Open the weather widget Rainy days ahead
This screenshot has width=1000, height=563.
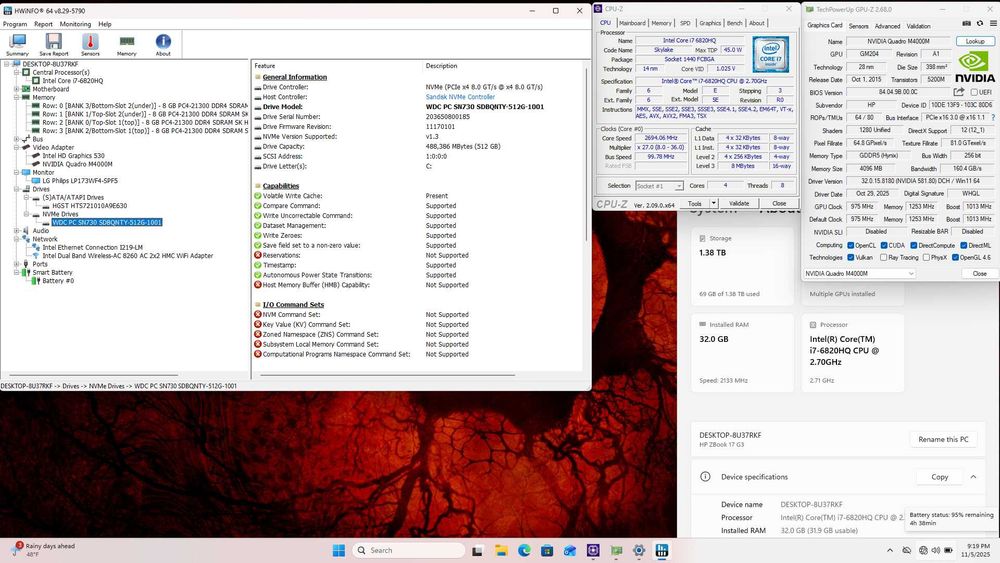tap(43, 550)
